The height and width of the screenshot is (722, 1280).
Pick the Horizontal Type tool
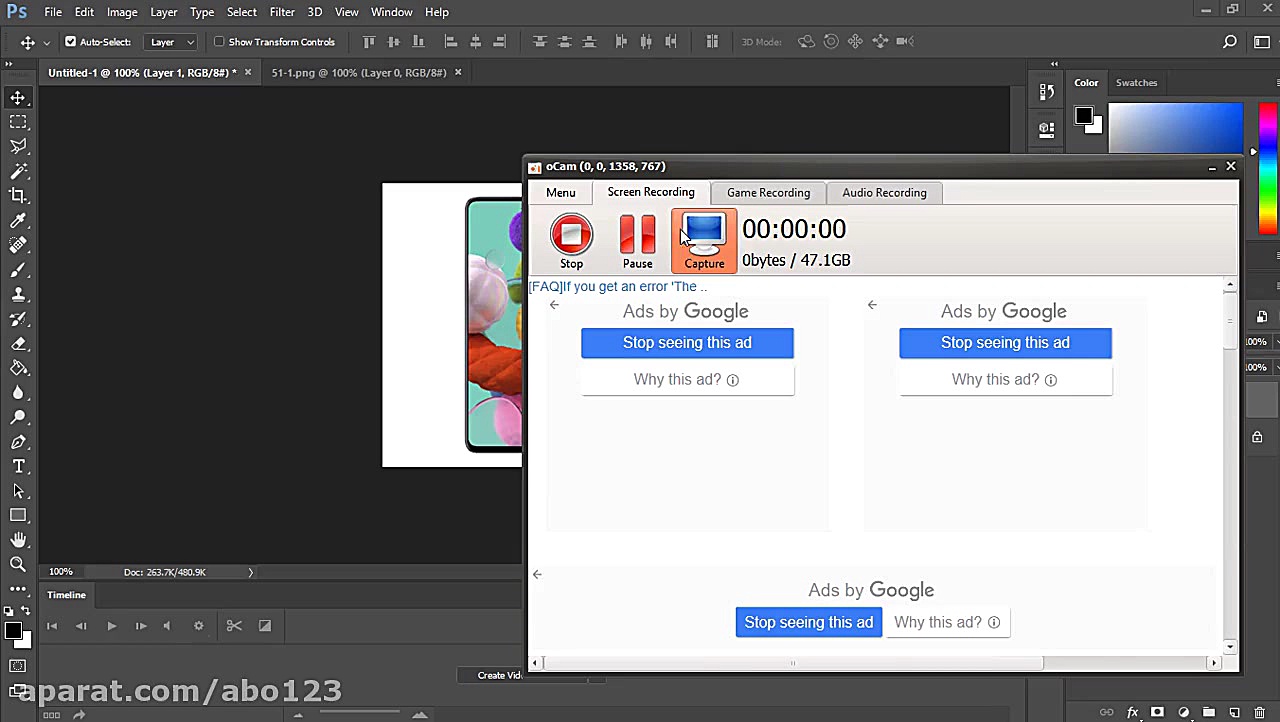18,466
